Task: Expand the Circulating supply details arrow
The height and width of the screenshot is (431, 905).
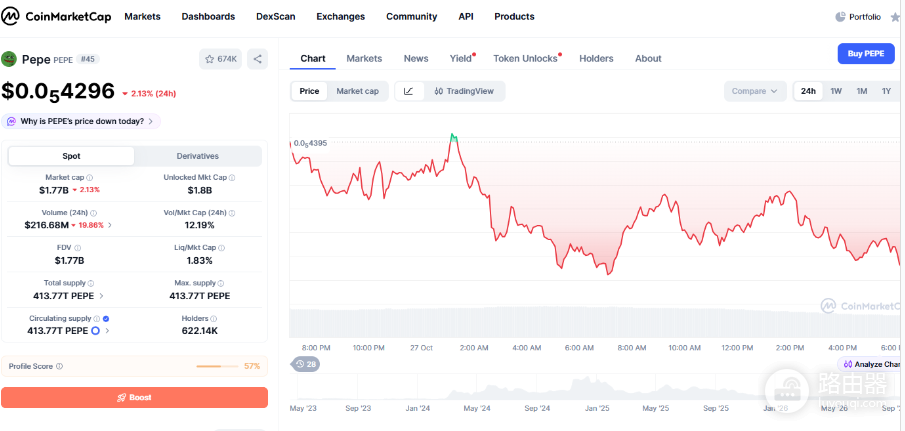Action: 107,331
